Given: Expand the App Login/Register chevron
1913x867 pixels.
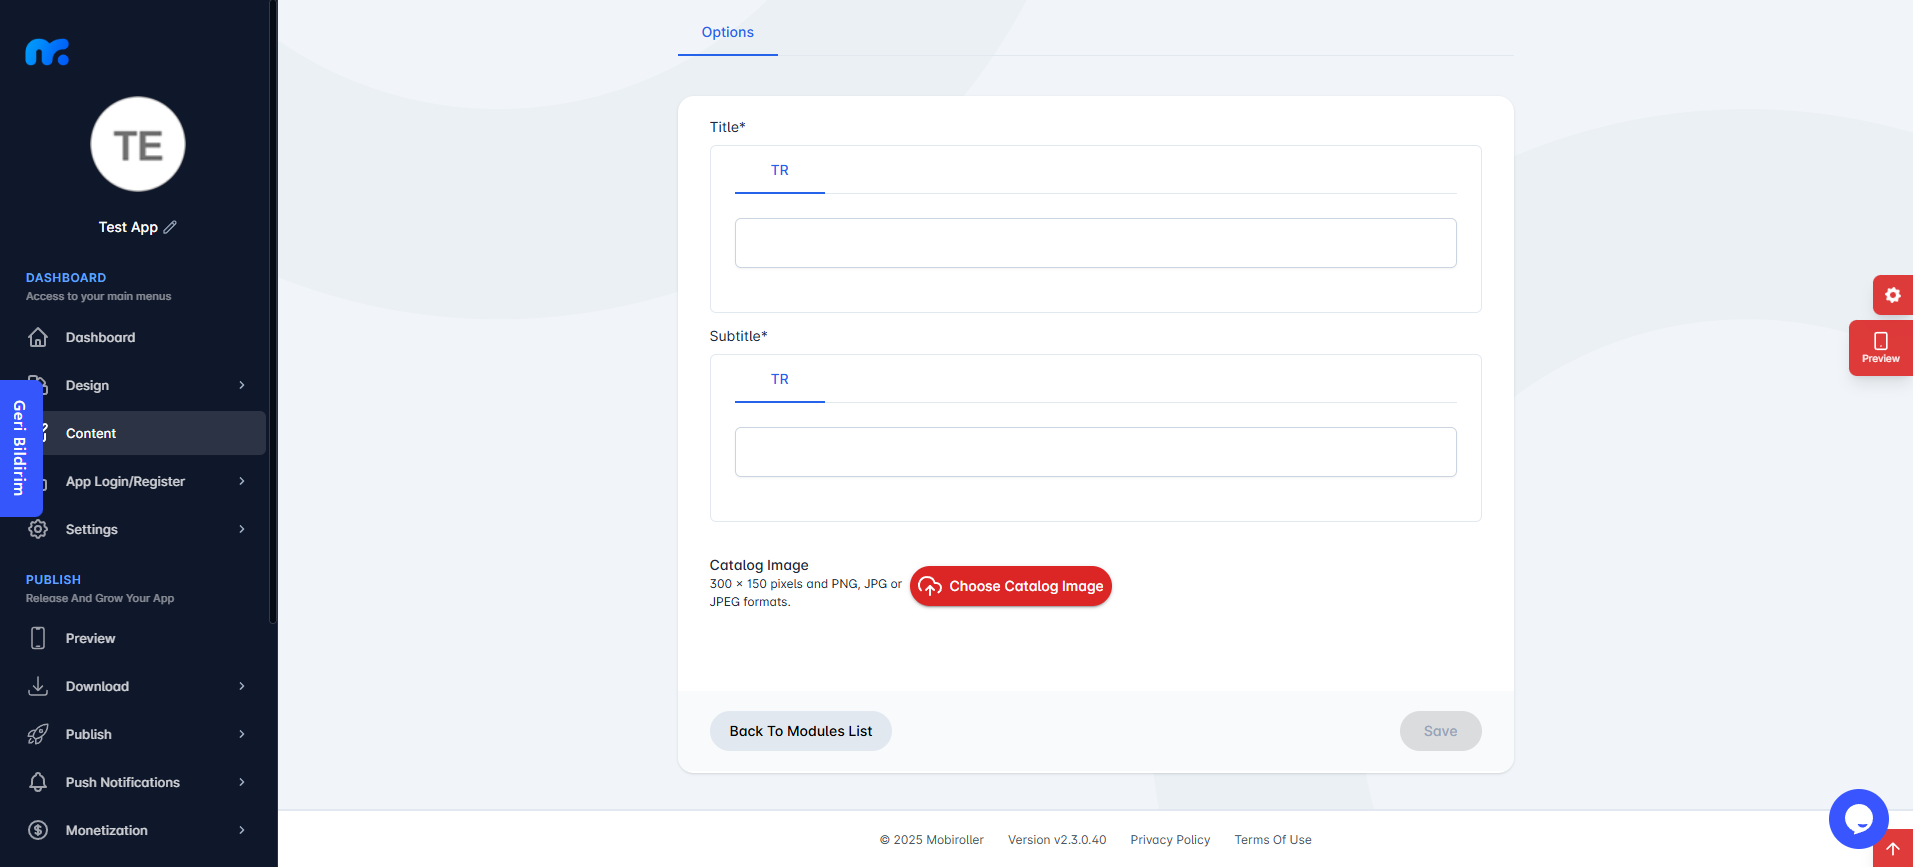Looking at the screenshot, I should 242,481.
